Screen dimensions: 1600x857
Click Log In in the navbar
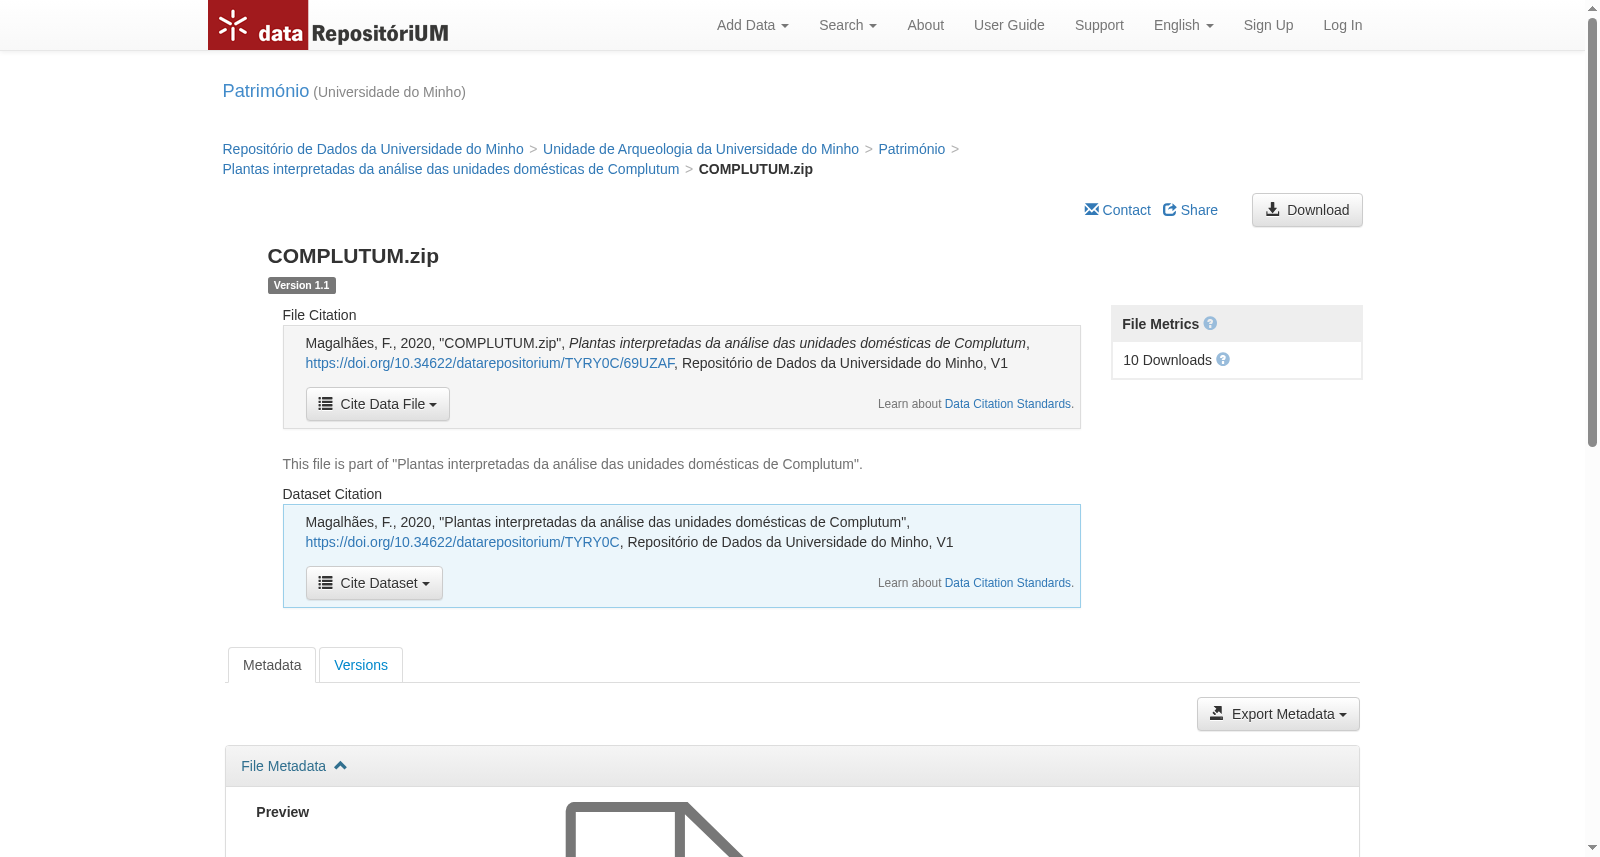pos(1342,25)
